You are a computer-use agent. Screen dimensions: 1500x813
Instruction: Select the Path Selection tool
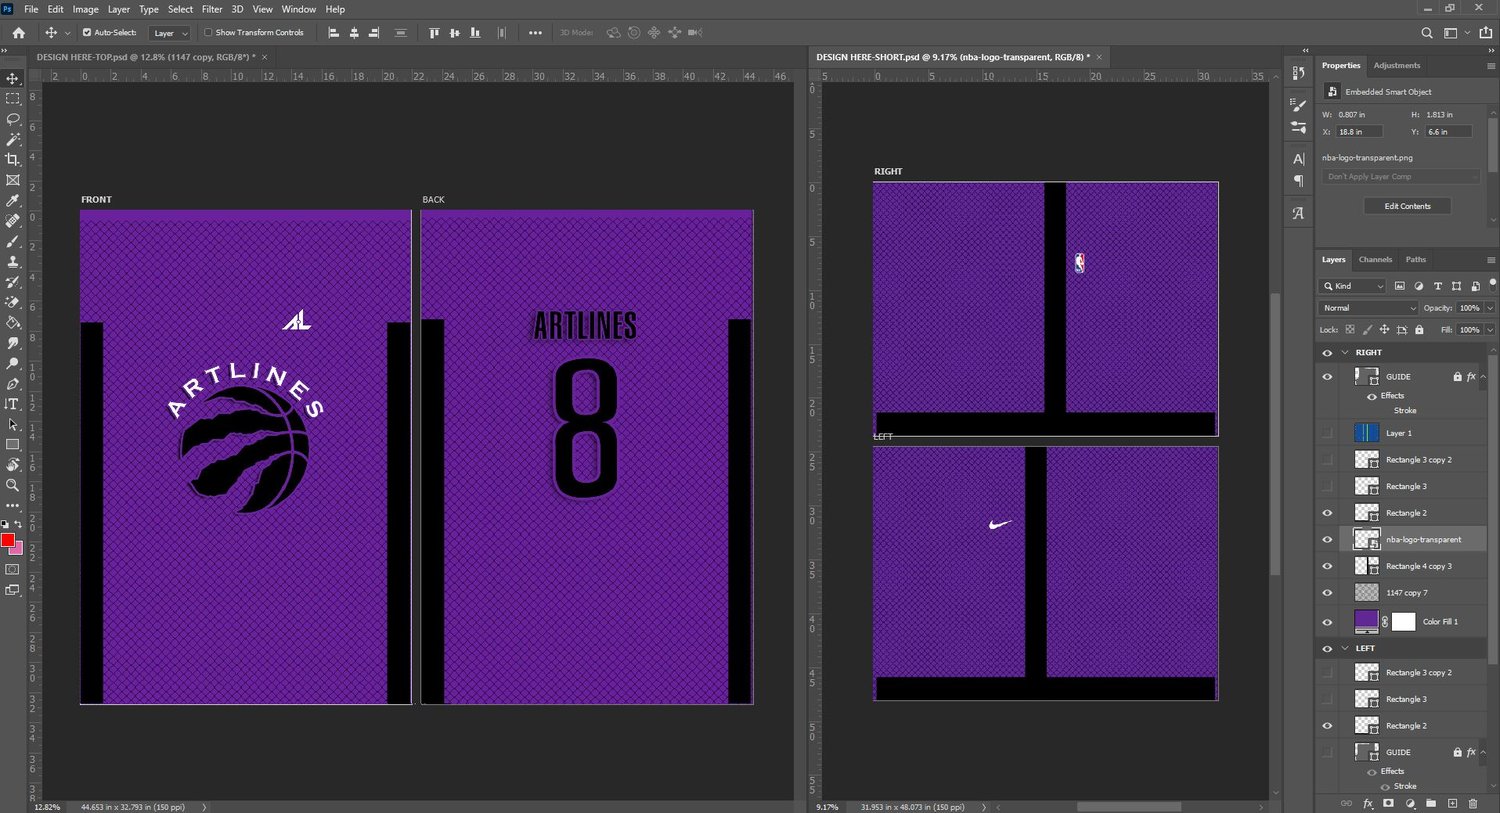click(x=13, y=424)
